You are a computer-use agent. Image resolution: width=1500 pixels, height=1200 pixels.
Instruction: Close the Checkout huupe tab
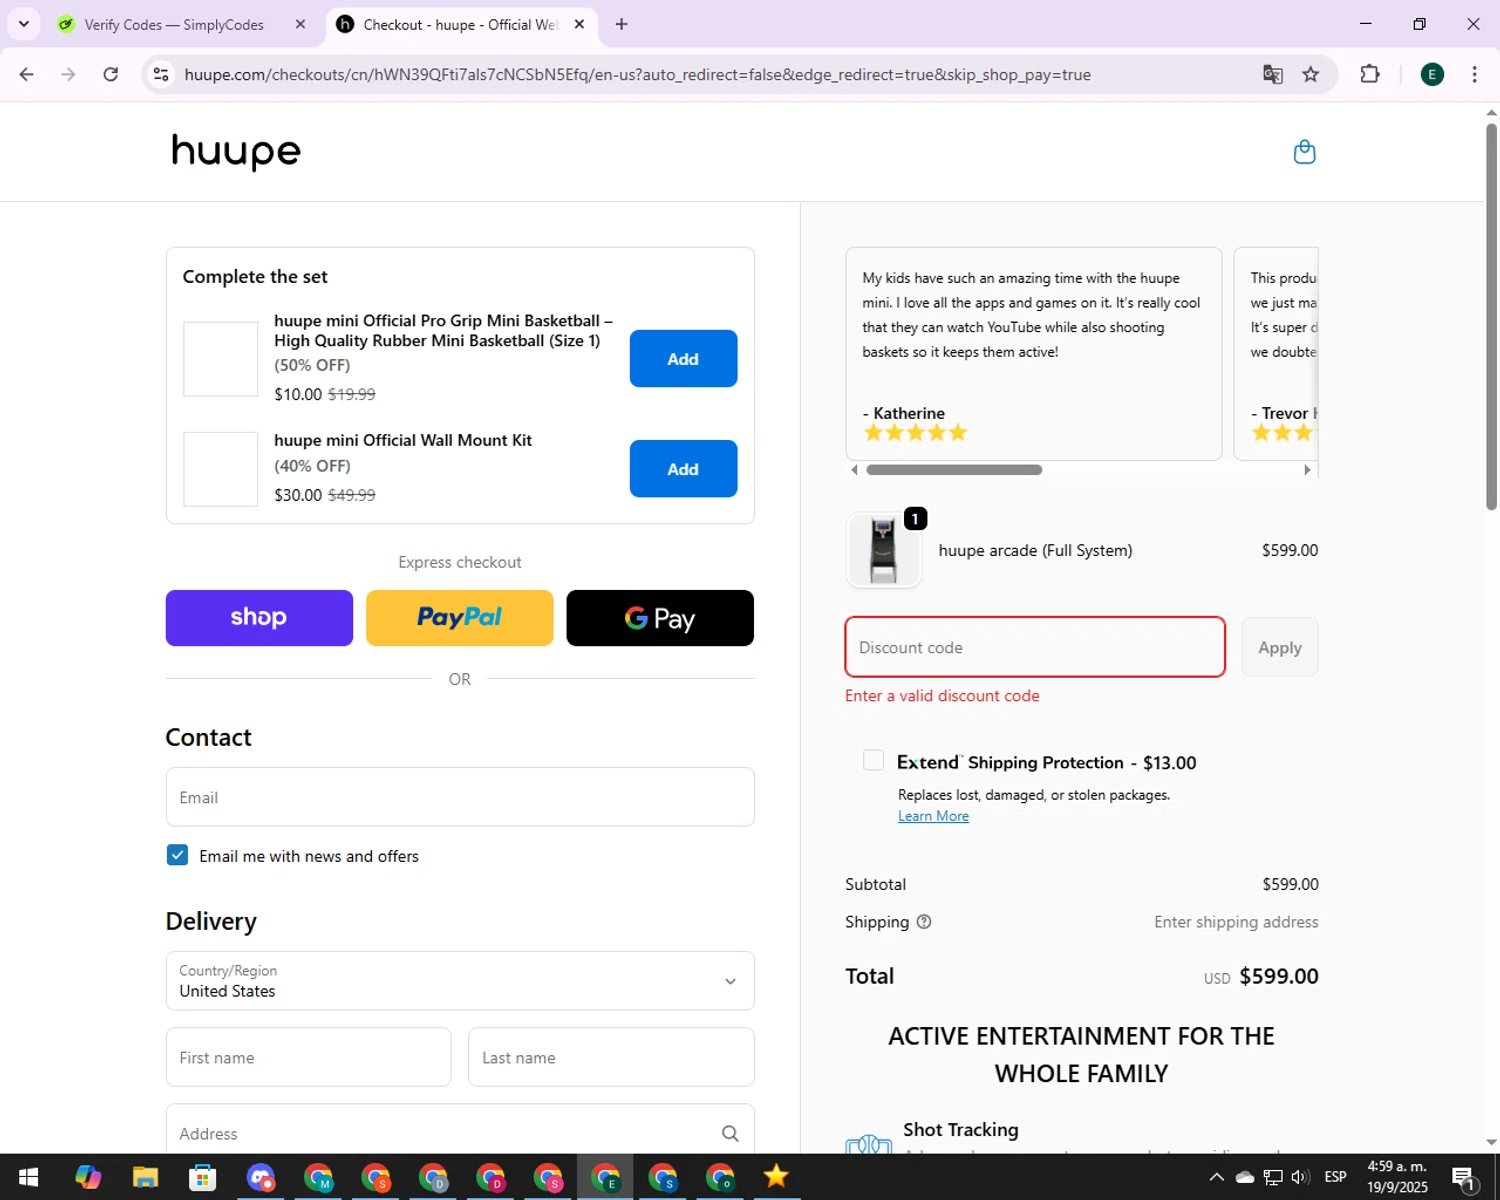coord(579,24)
